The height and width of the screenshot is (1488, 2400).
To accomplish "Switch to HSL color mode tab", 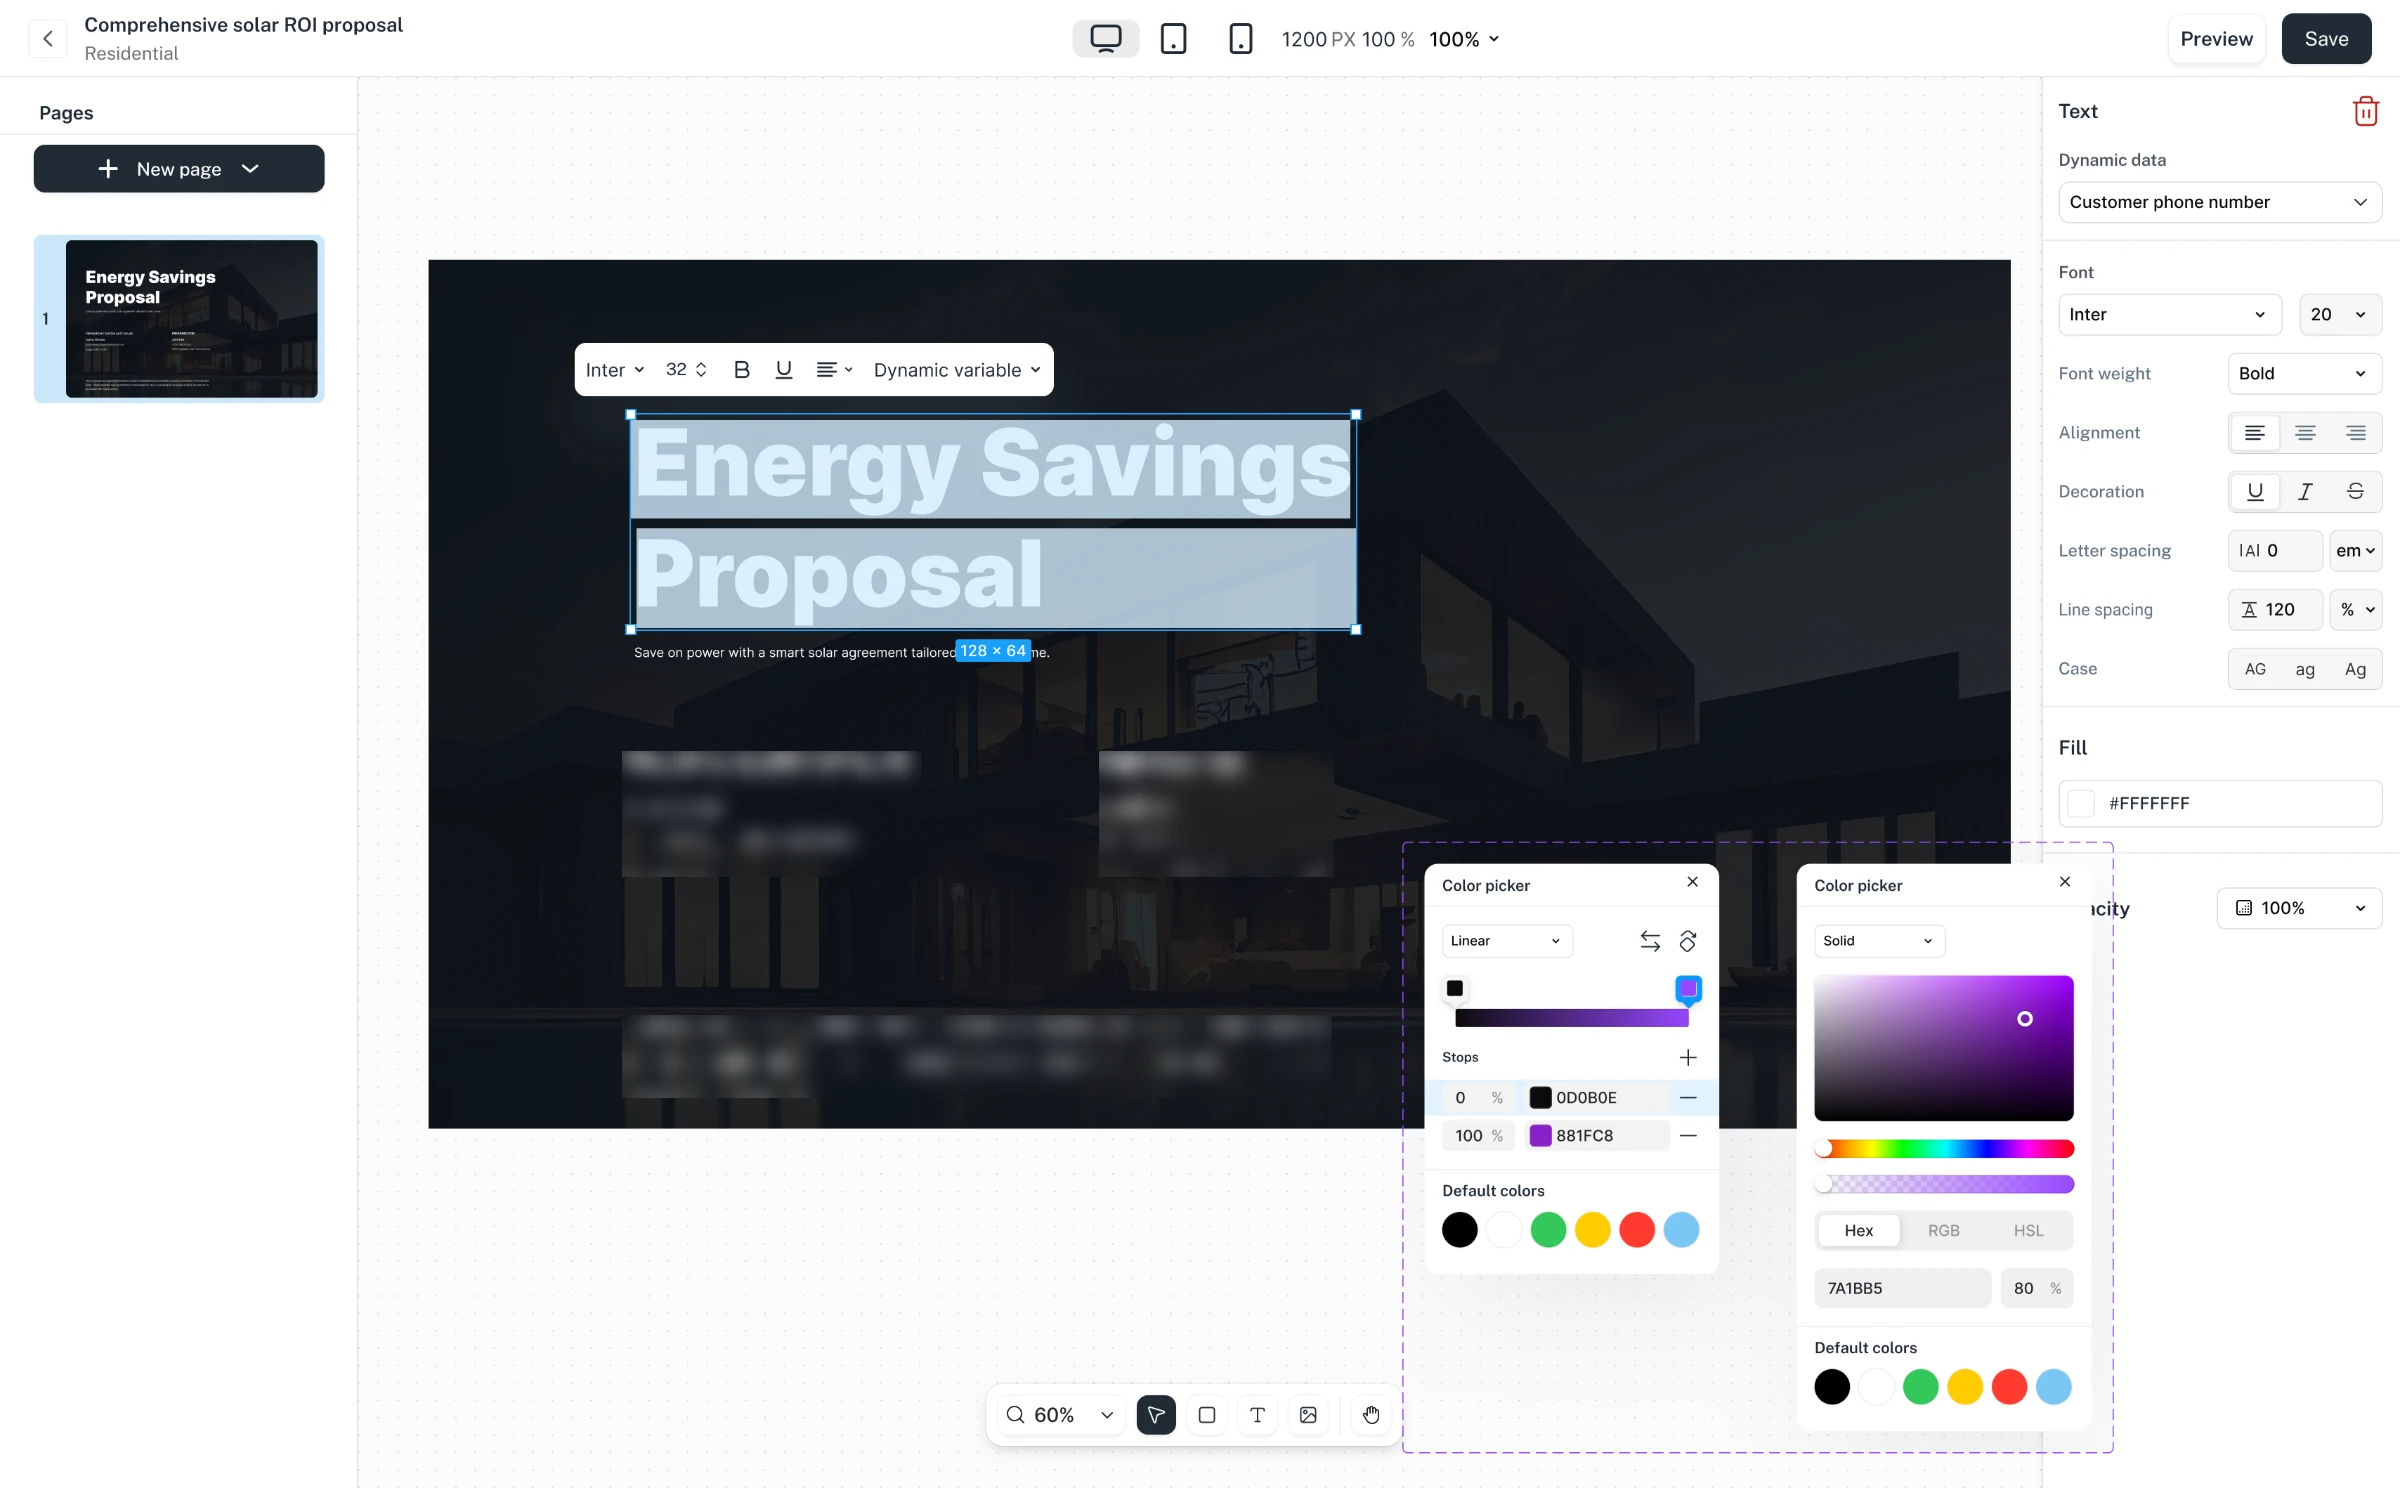I will point(2028,1231).
